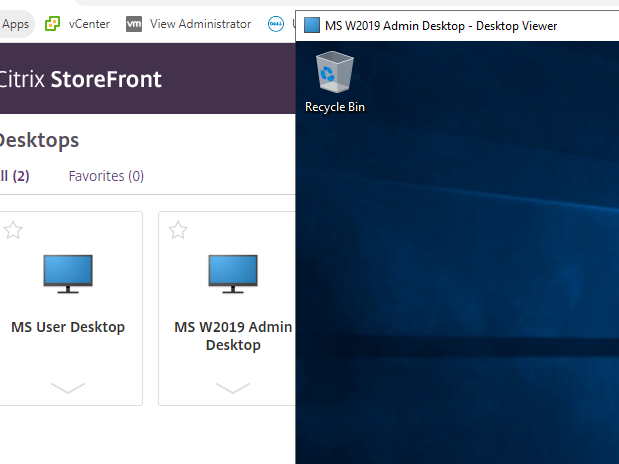Image resolution: width=619 pixels, height=464 pixels.
Task: Click the Desktop Viewer title bar text
Action: pos(441,26)
